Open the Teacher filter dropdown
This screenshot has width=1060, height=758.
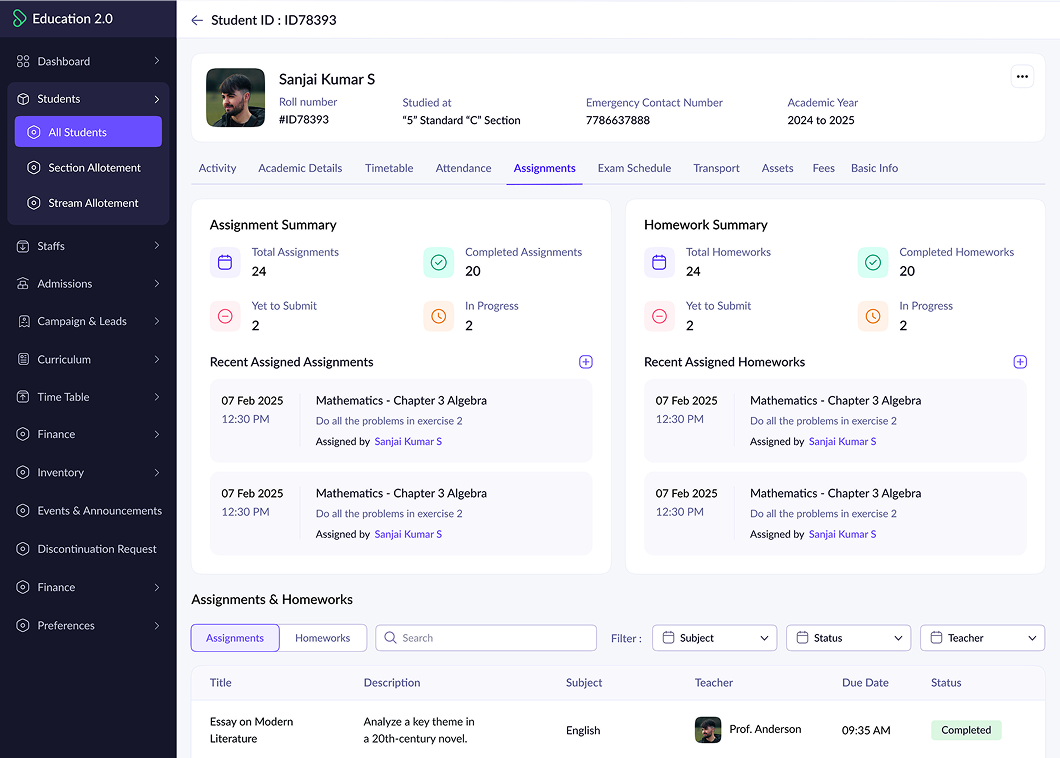[x=982, y=638]
